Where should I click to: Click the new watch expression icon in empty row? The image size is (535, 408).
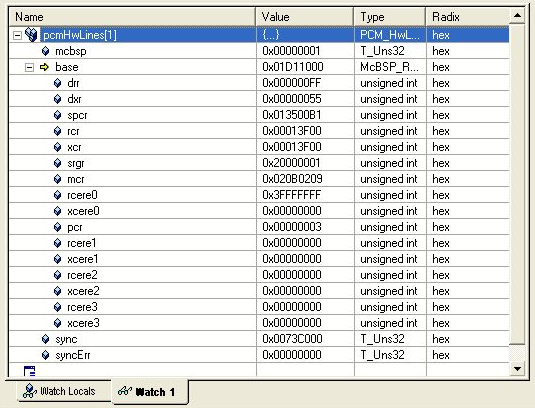(29, 371)
